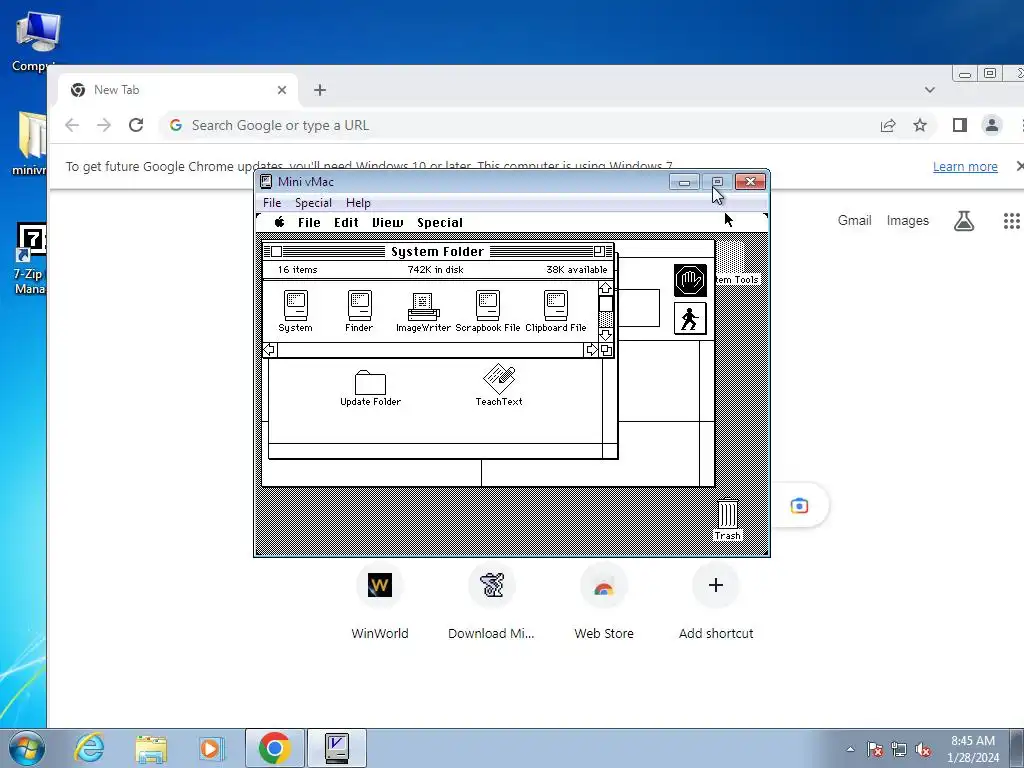1024x768 pixels.
Task: Click the Google Lens camera icon
Action: point(799,505)
